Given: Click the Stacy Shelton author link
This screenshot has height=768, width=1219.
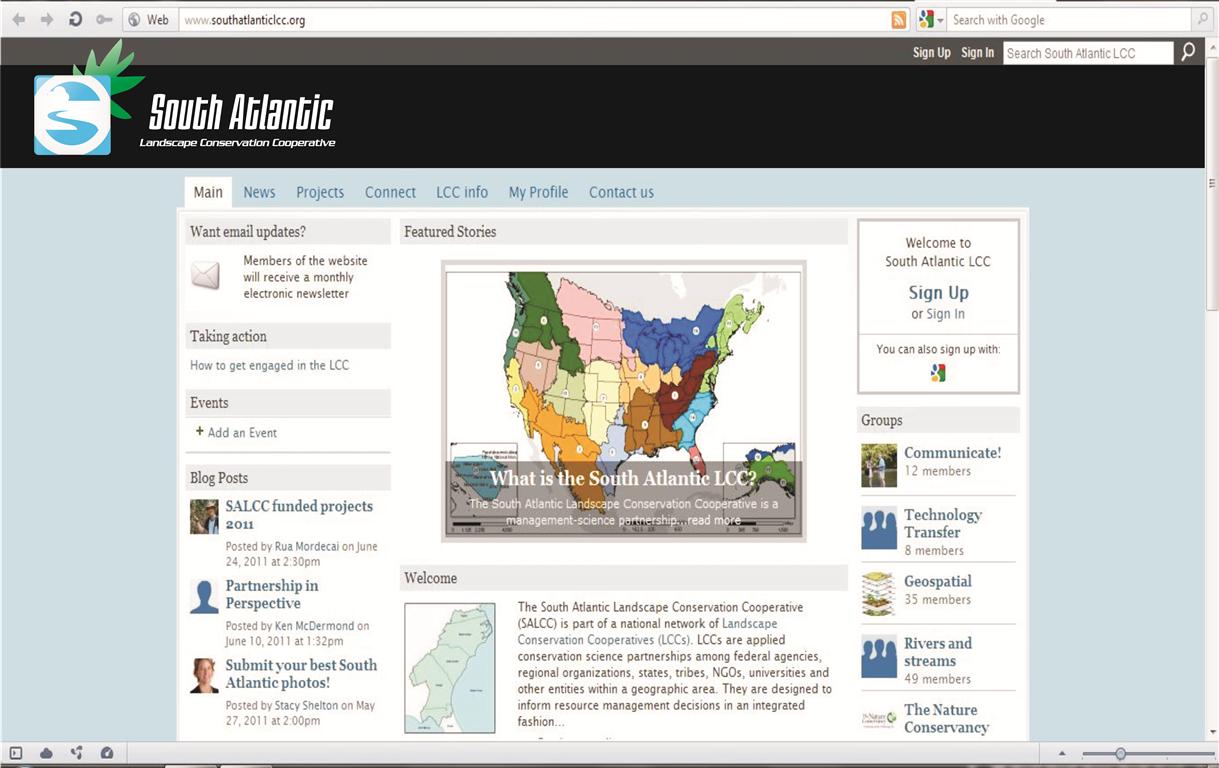Looking at the screenshot, I should coord(307,706).
